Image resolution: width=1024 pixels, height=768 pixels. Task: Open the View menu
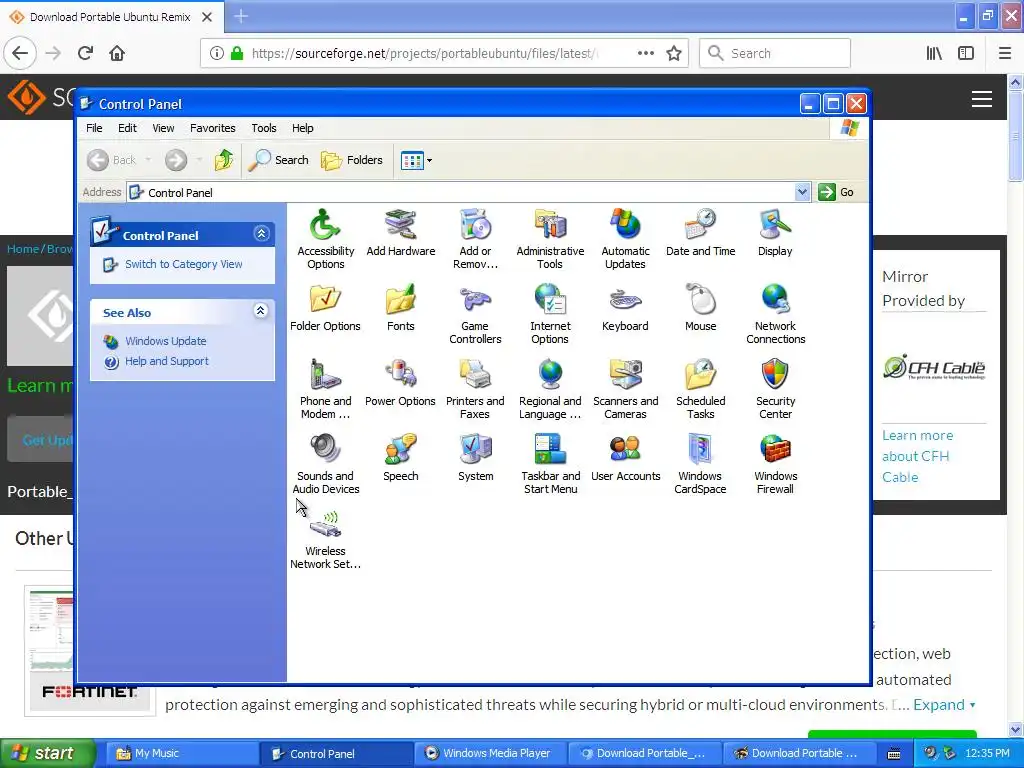click(163, 128)
